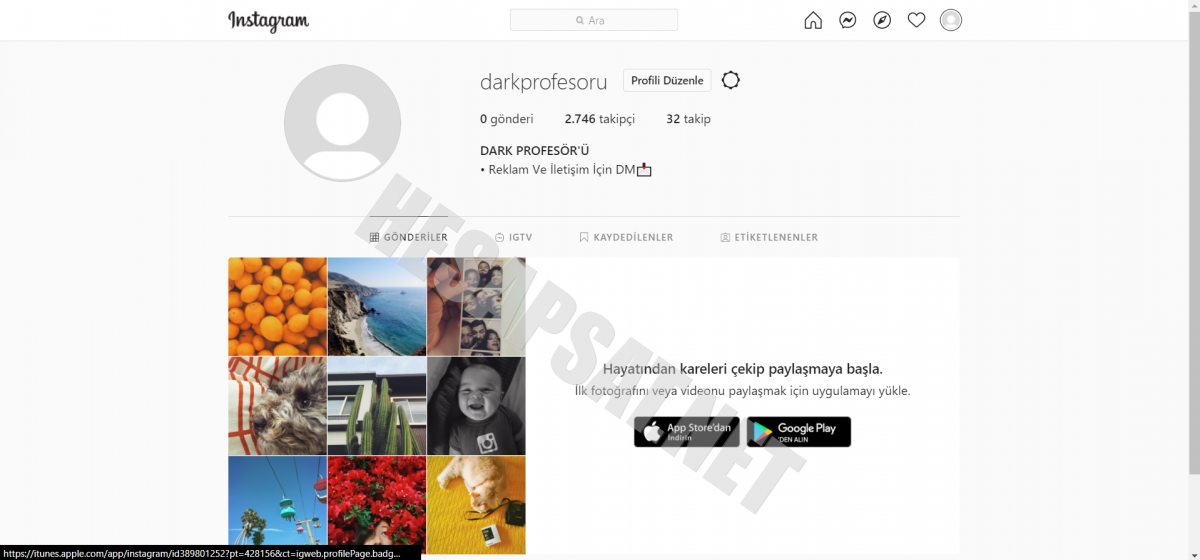
Task: Click the darkprofesoru username
Action: (544, 82)
